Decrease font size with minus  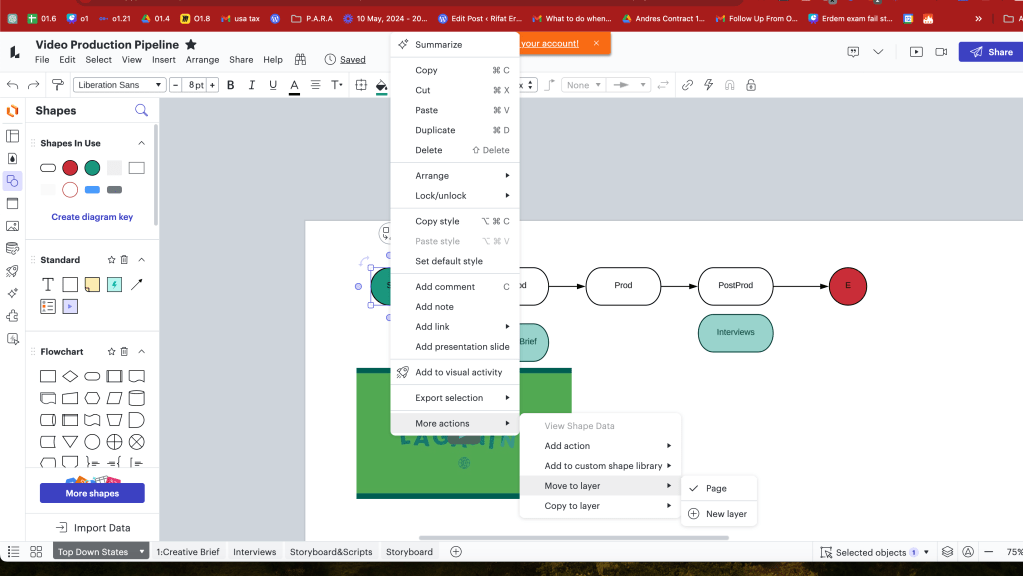(175, 85)
